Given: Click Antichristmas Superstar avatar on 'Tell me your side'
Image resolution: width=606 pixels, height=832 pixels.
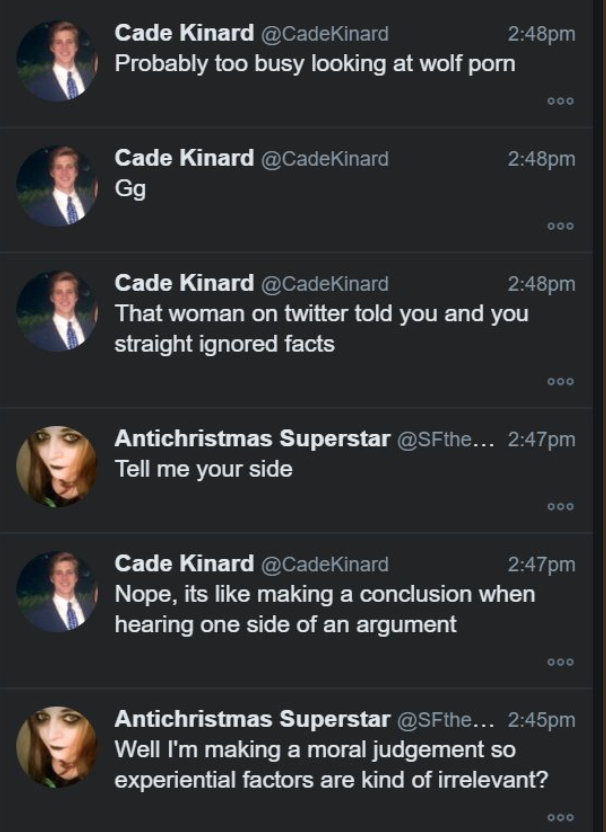Looking at the screenshot, I should pos(57,466).
